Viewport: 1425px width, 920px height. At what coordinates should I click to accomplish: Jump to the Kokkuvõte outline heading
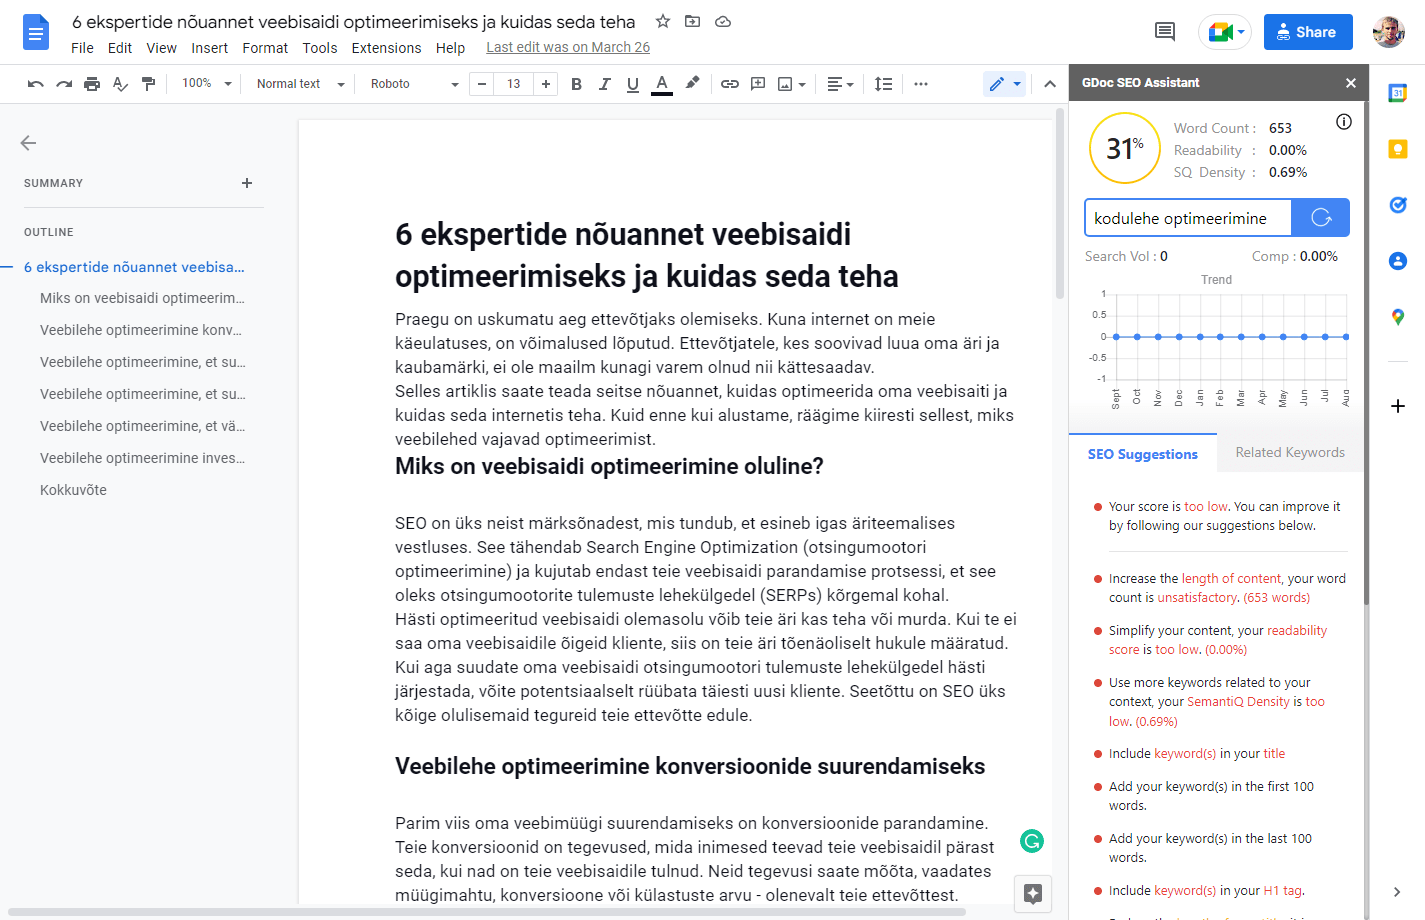73,490
